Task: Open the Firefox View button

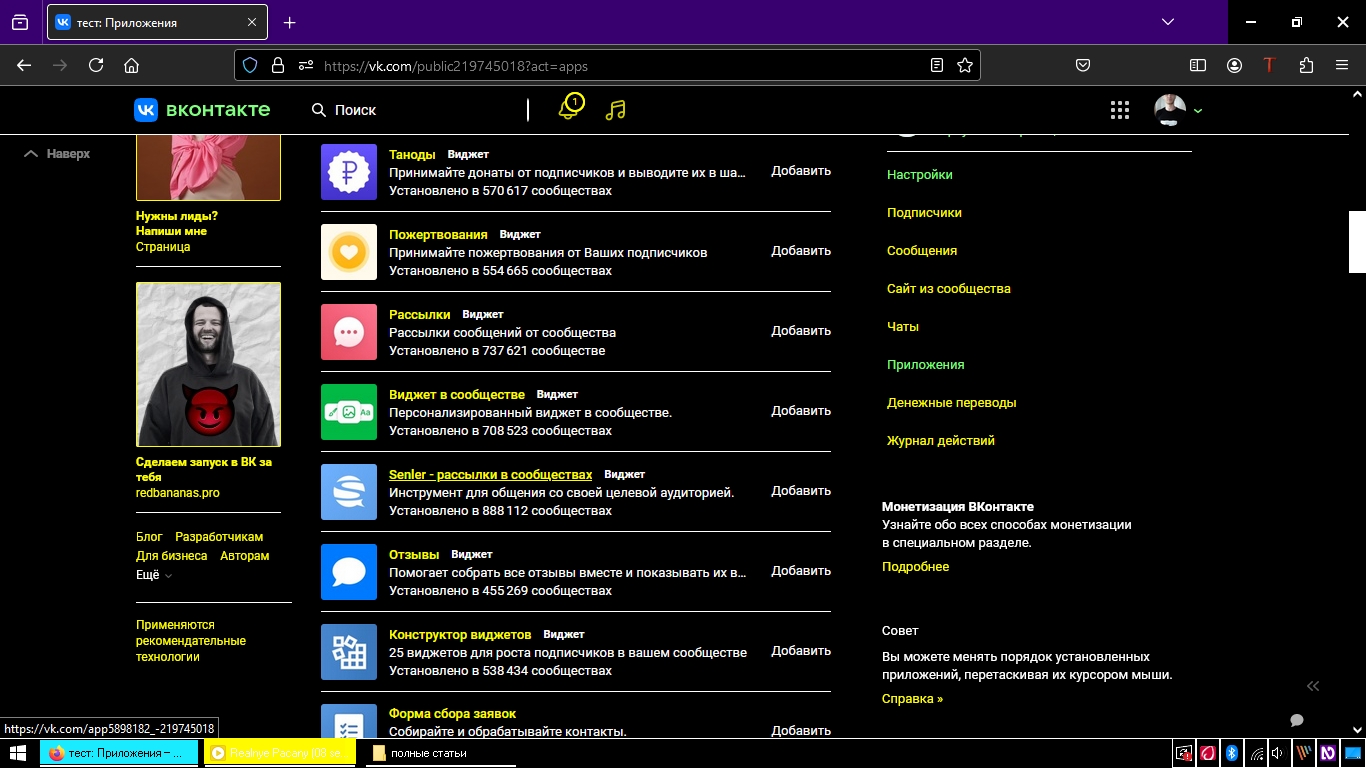Action: click(20, 22)
